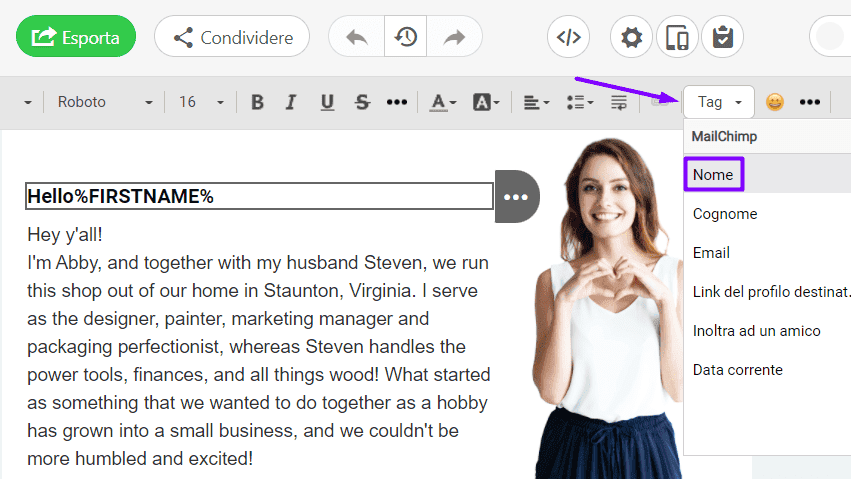Screen dimensions: 851x479
Task: Click the green Esporta button
Action: click(76, 37)
